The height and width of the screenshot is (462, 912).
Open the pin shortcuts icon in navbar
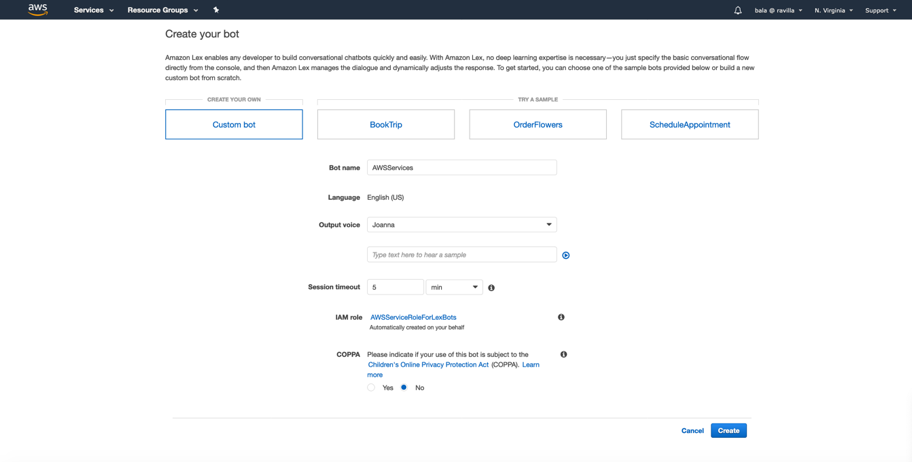(216, 10)
